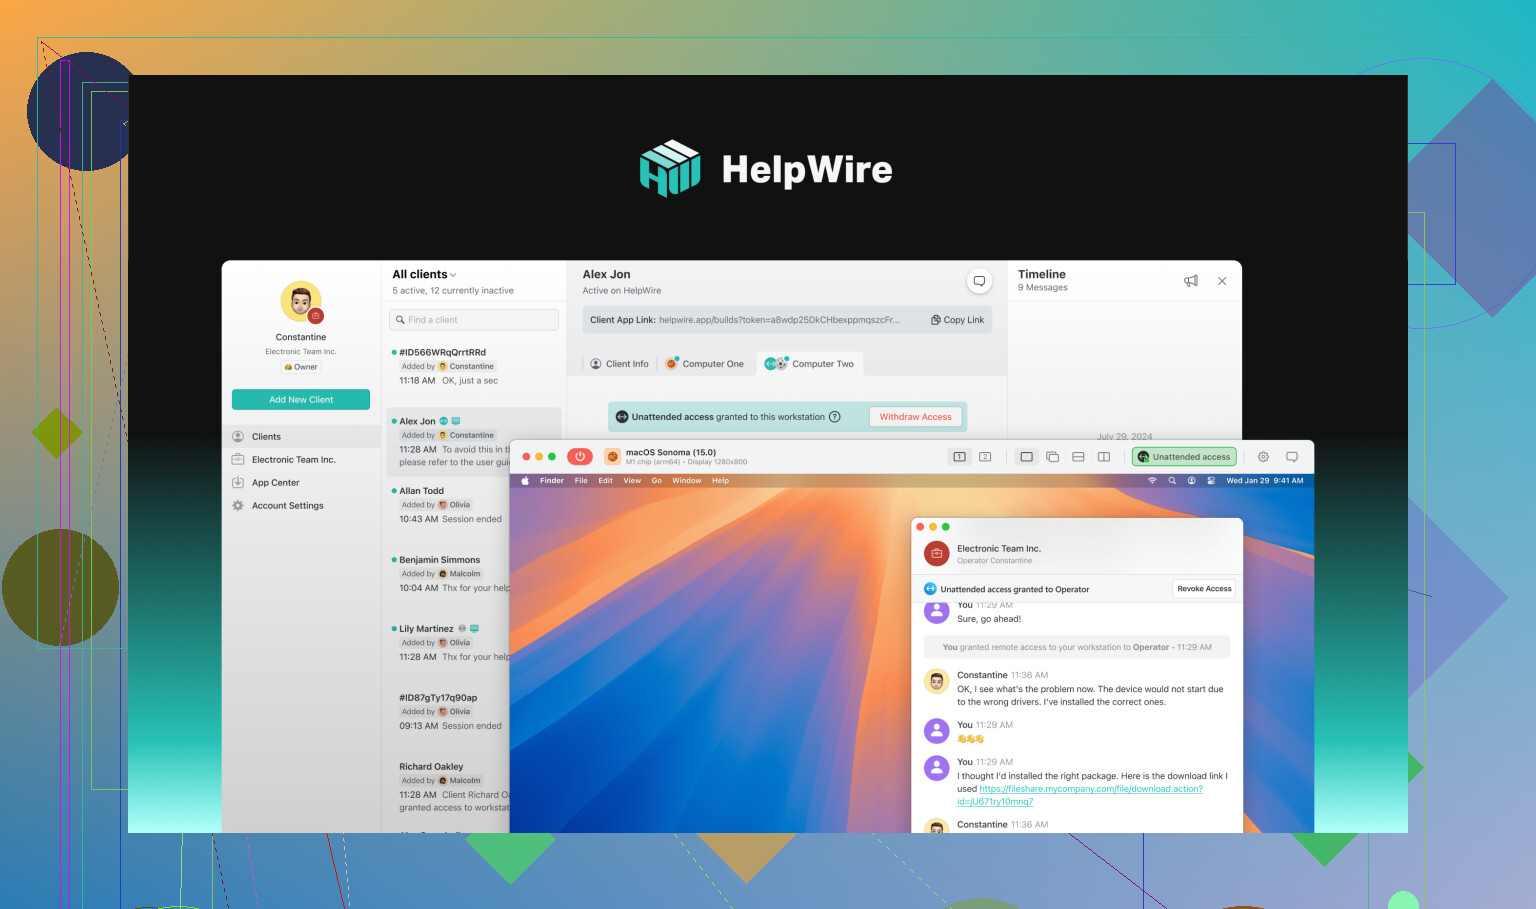1536x909 pixels.
Task: Click the Timeline megaphone icon
Action: pyautogui.click(x=1191, y=281)
